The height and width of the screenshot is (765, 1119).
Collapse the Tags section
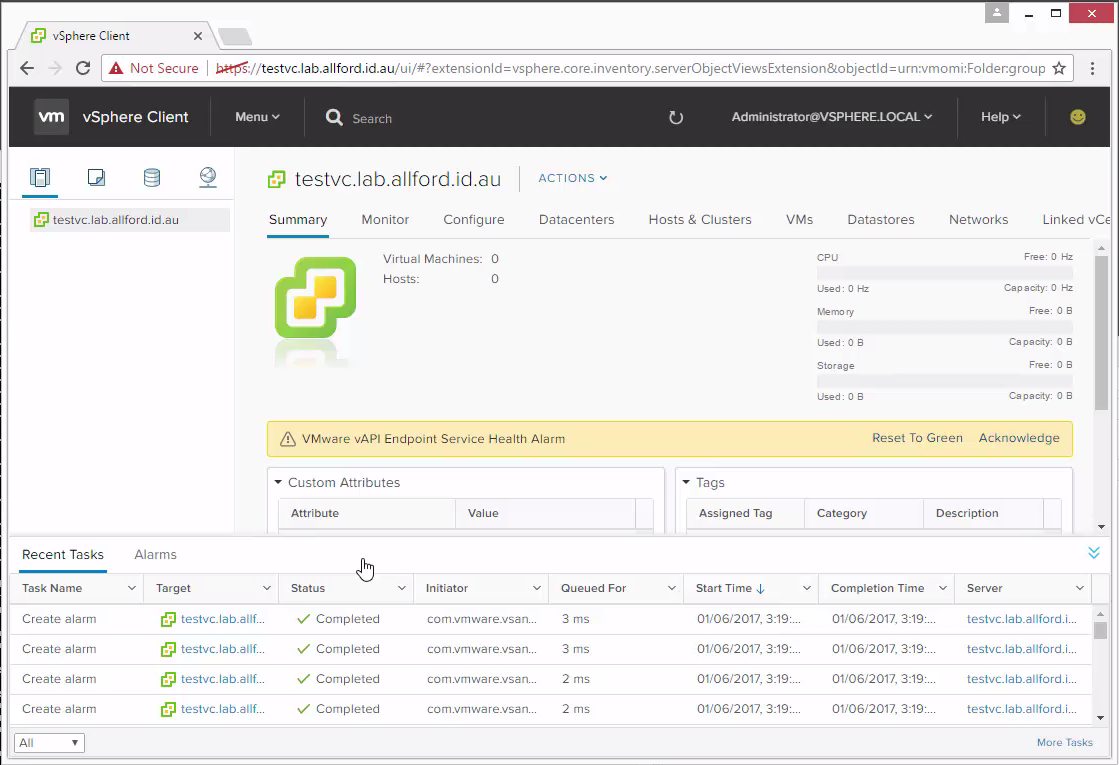[x=687, y=482]
